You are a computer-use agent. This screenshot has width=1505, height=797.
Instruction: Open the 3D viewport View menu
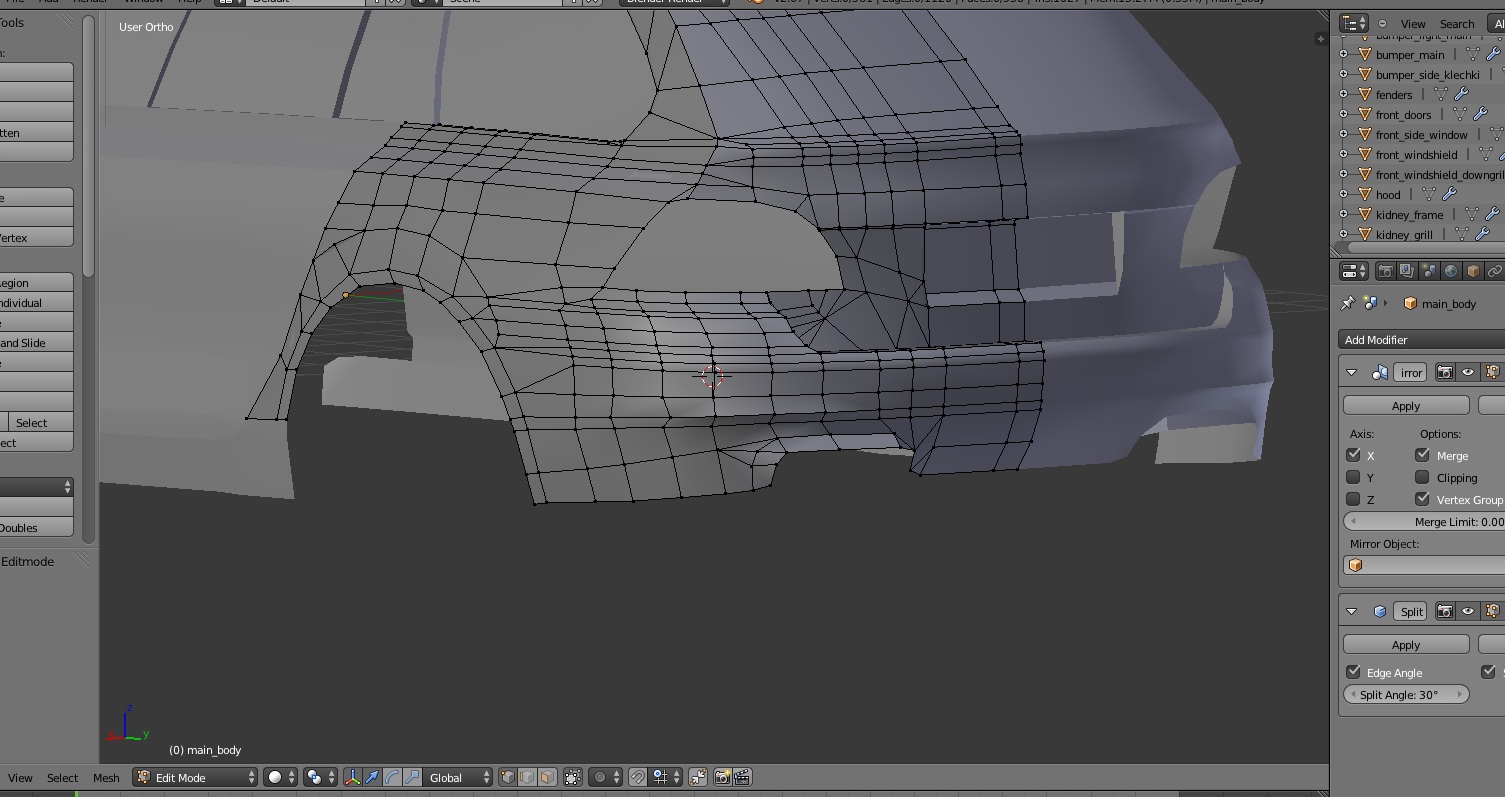20,777
